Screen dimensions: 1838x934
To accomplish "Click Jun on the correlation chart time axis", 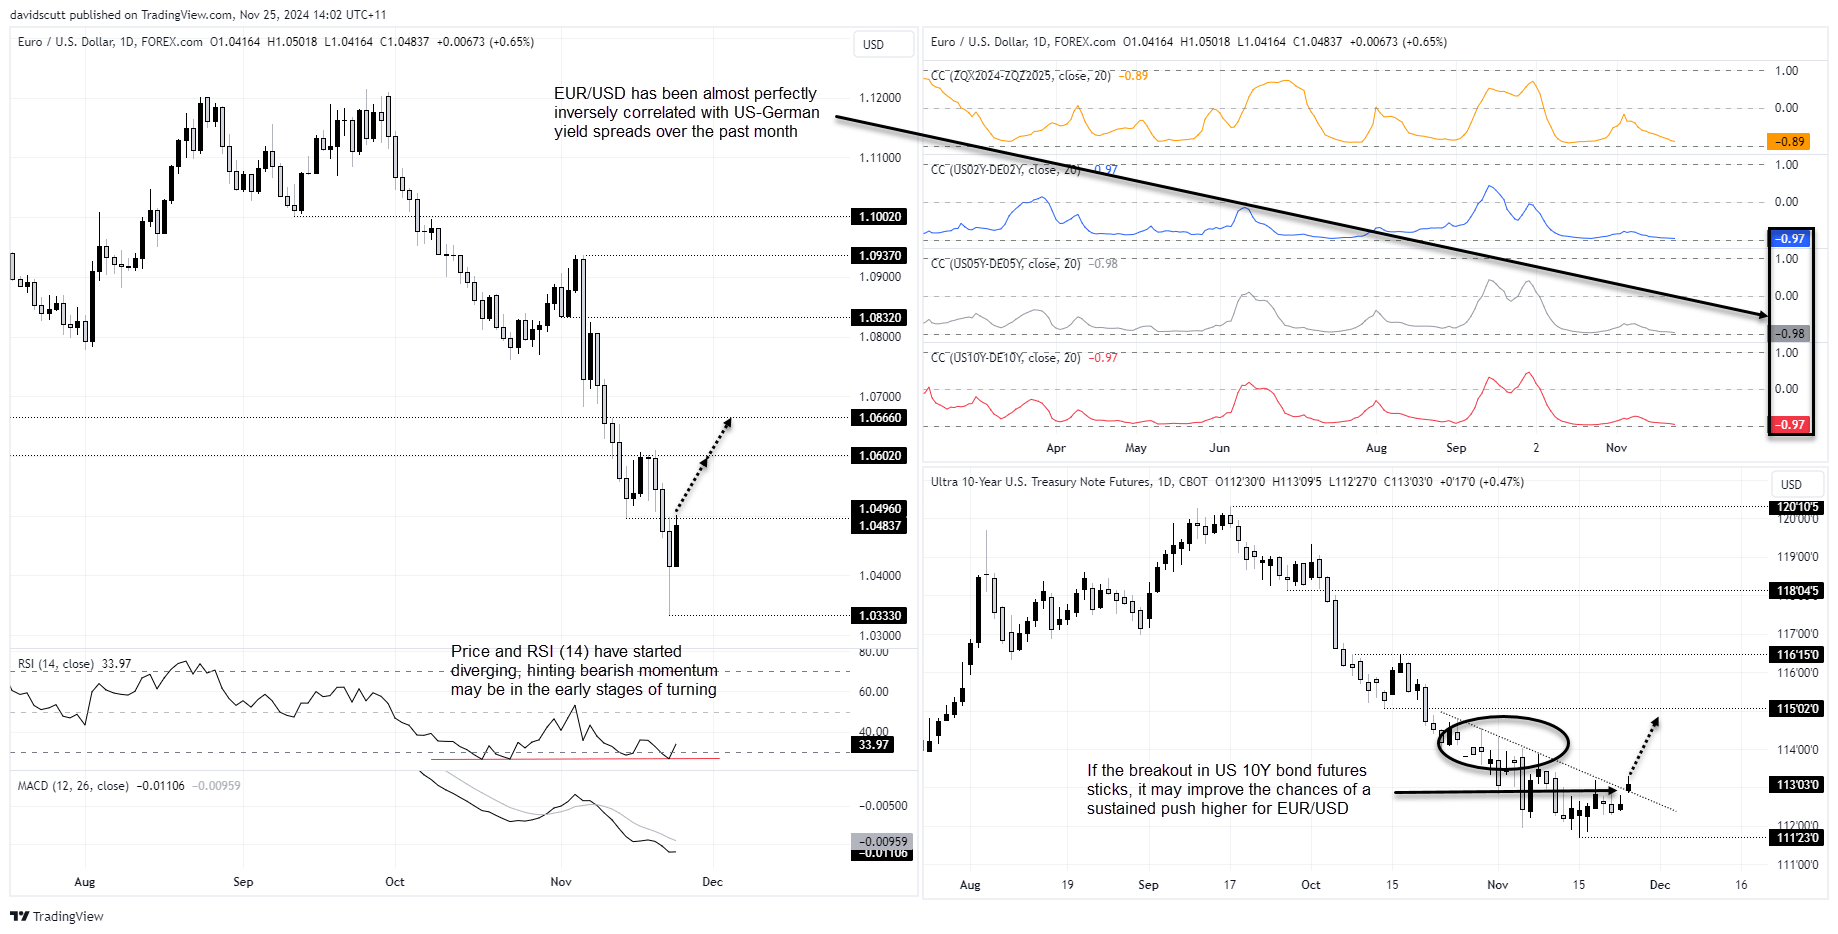I will (x=1220, y=448).
